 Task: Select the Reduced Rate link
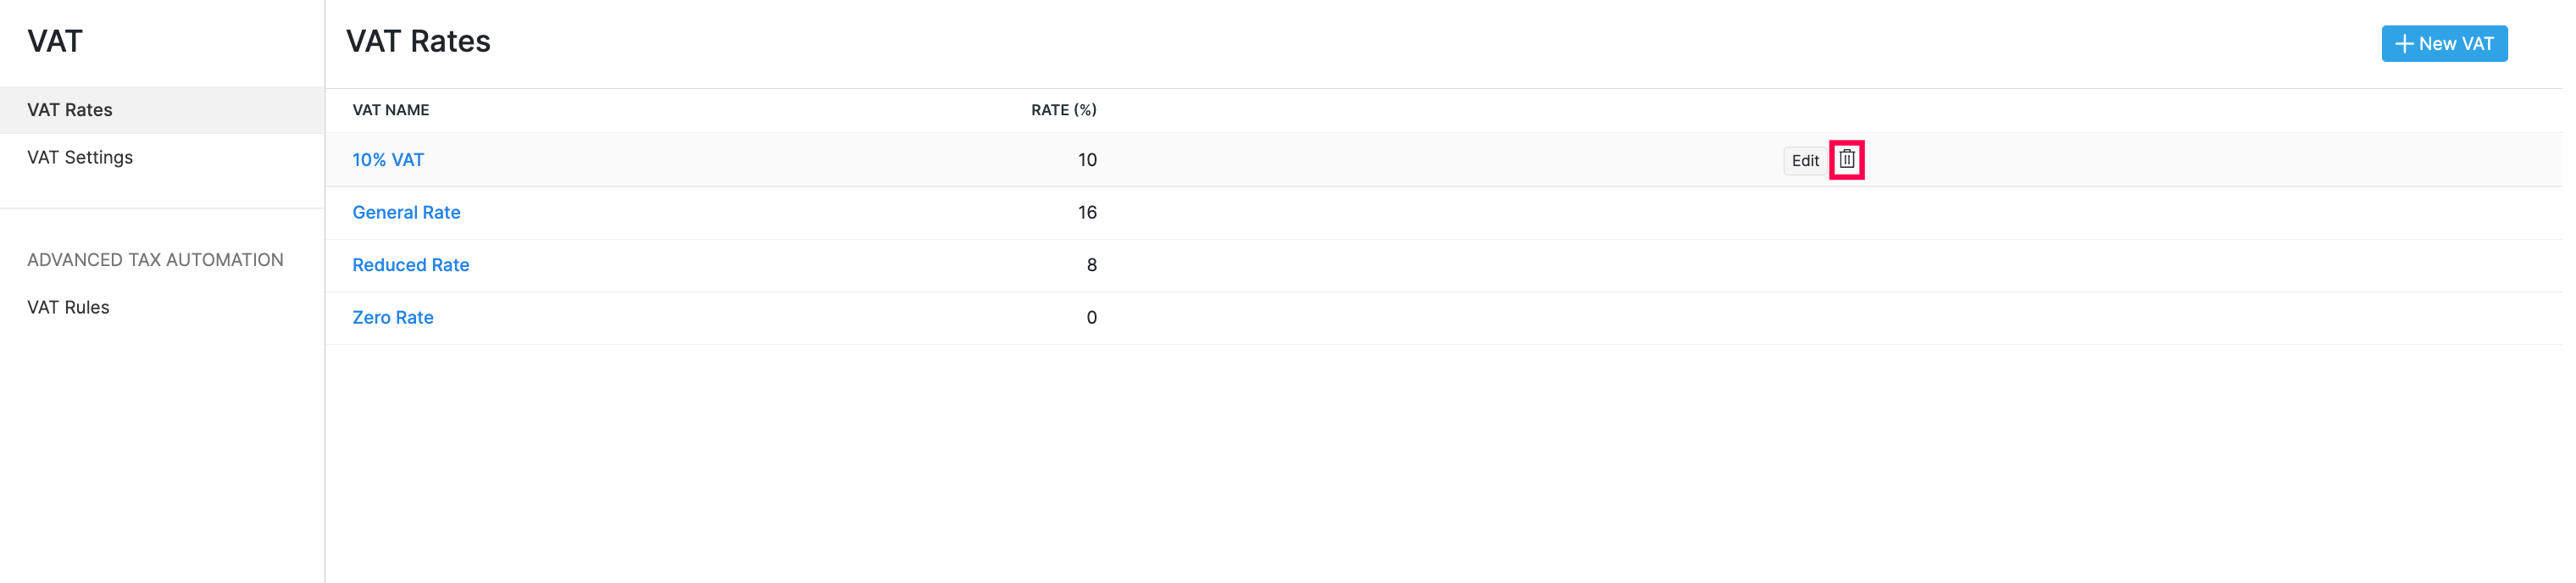point(410,265)
